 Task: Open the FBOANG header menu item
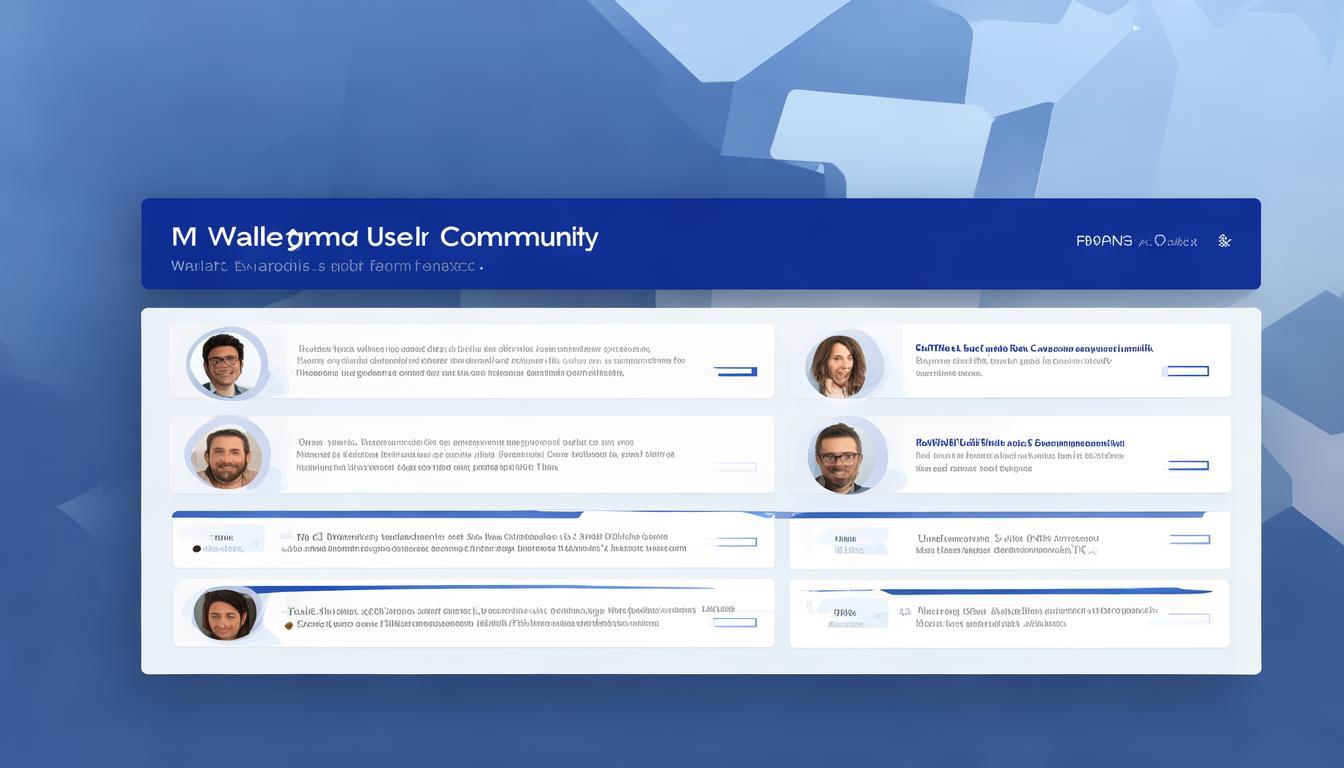point(1104,241)
